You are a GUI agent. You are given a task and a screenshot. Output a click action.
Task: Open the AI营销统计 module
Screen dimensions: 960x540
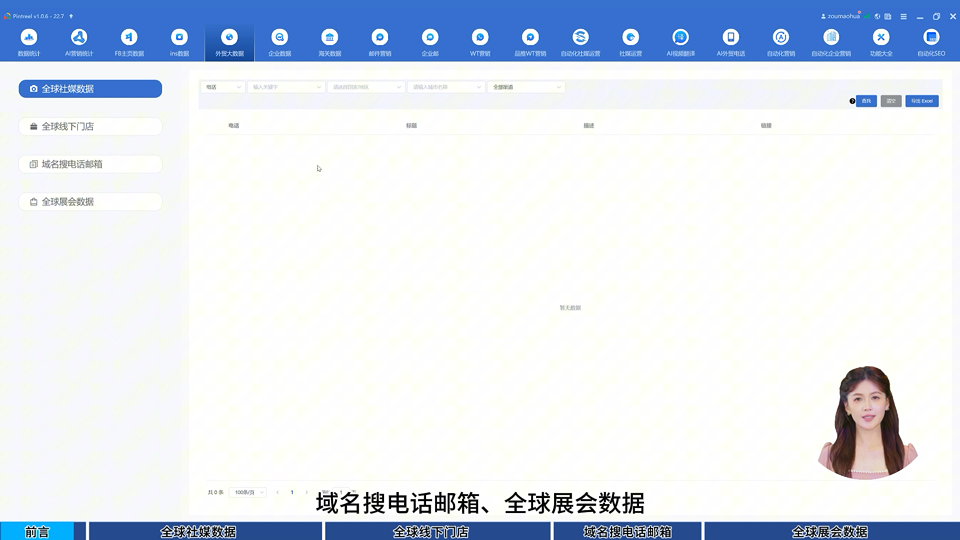79,42
